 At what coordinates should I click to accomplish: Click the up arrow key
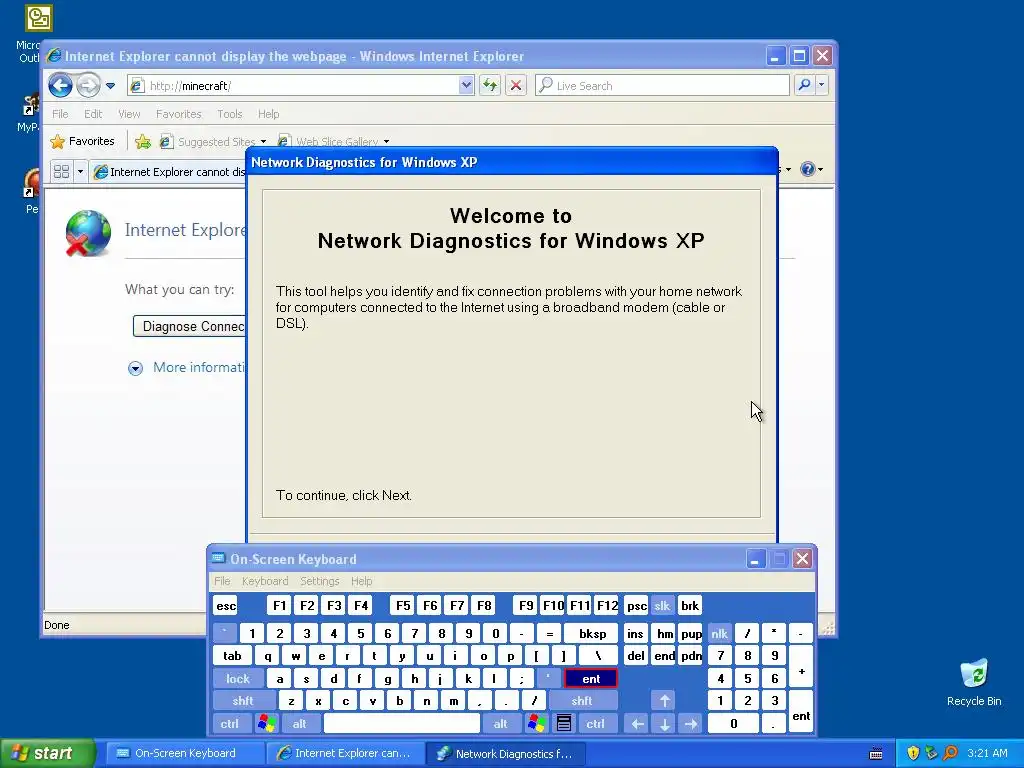(x=664, y=701)
